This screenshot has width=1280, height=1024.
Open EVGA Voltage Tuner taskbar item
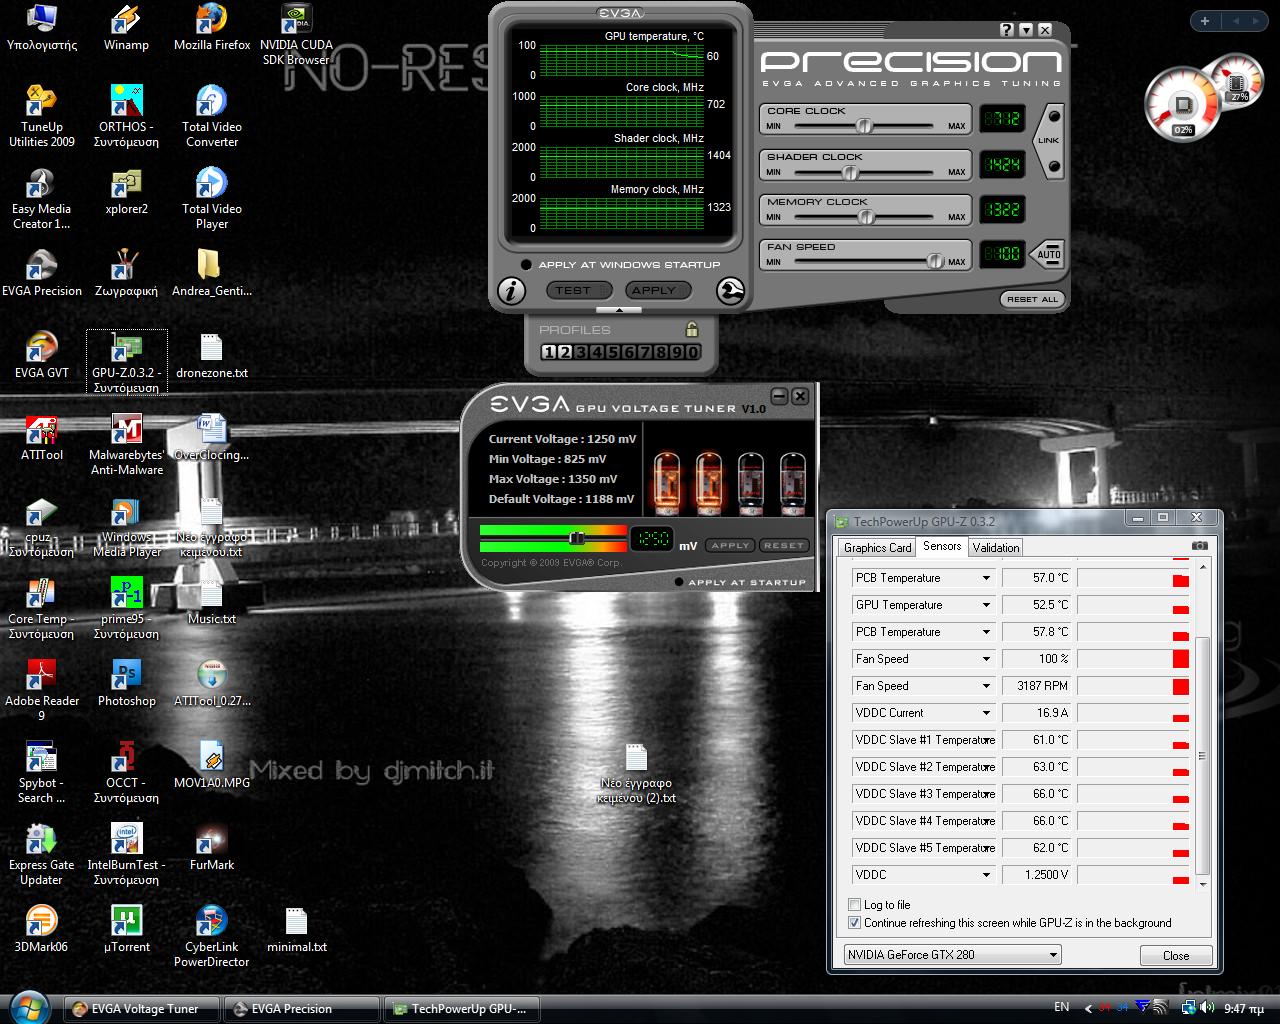coord(143,1009)
